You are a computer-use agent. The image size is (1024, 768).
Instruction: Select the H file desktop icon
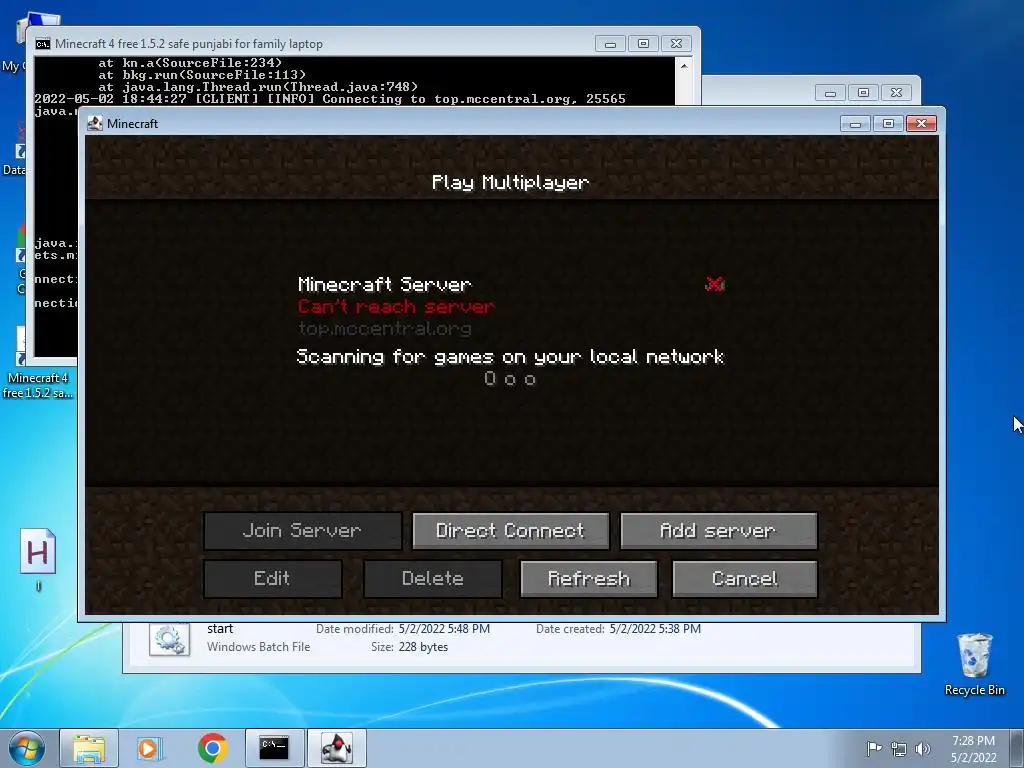click(x=38, y=559)
